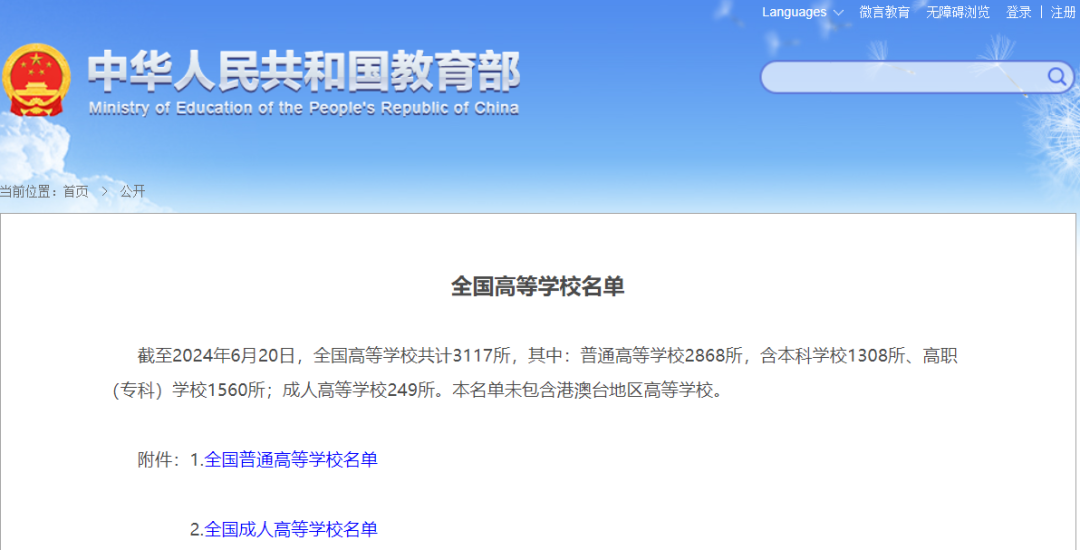Expand the chevron beside Languages

838,13
